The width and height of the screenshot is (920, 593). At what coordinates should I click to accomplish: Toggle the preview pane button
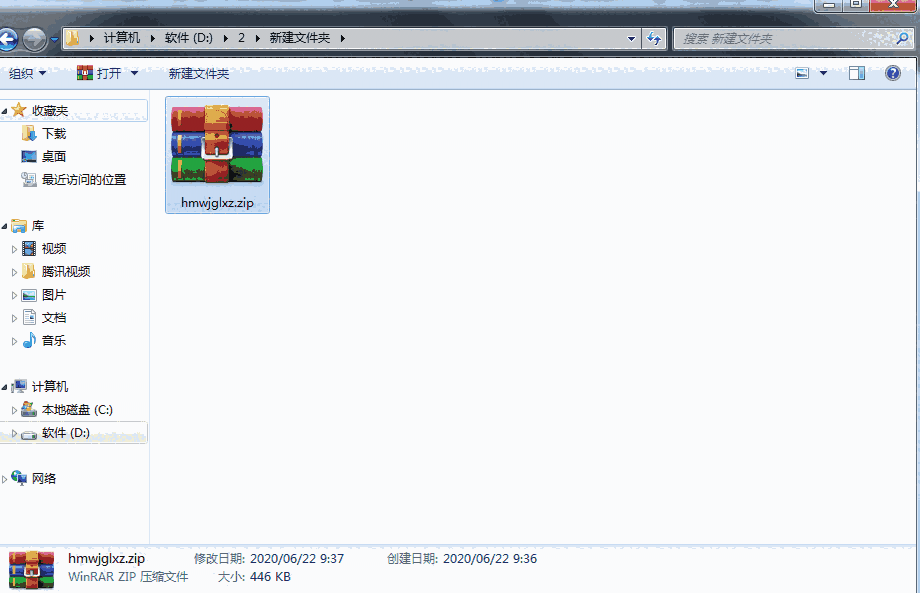point(857,72)
